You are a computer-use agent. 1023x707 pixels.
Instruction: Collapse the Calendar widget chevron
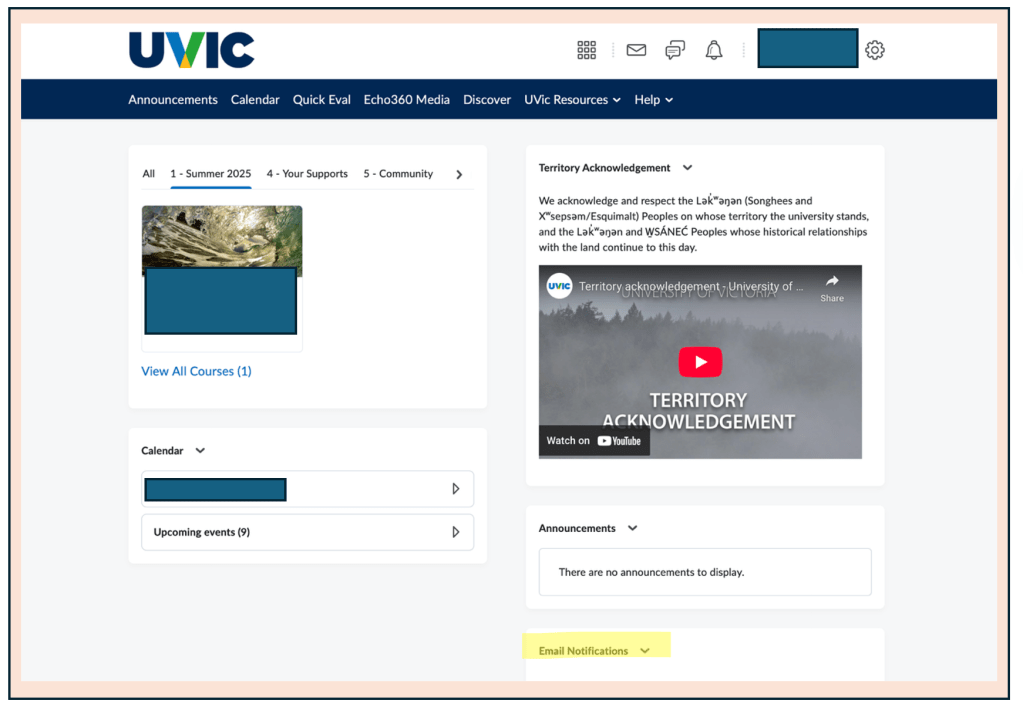coord(200,451)
